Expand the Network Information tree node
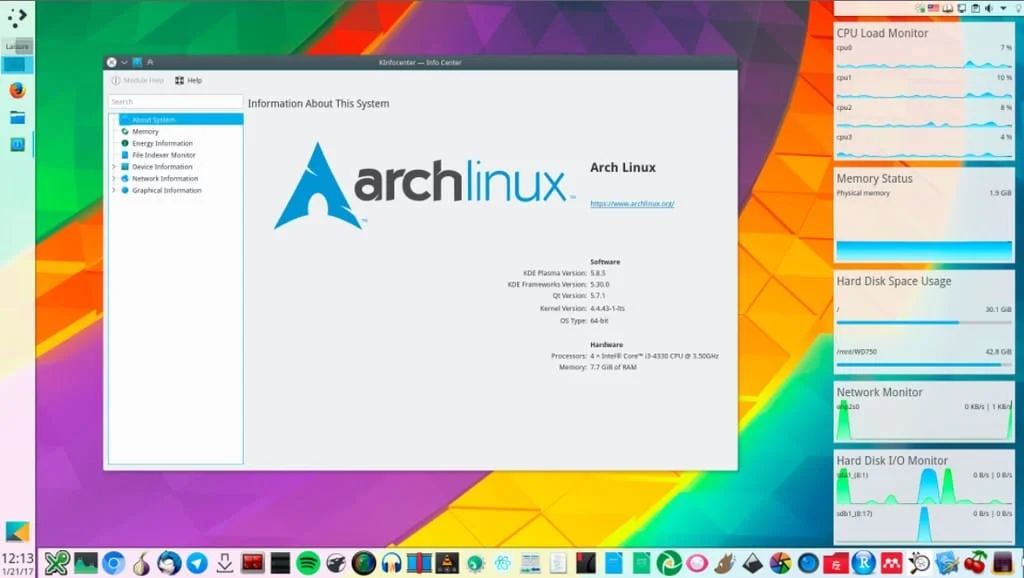Screen dimensions: 1024x578 [x=114, y=178]
